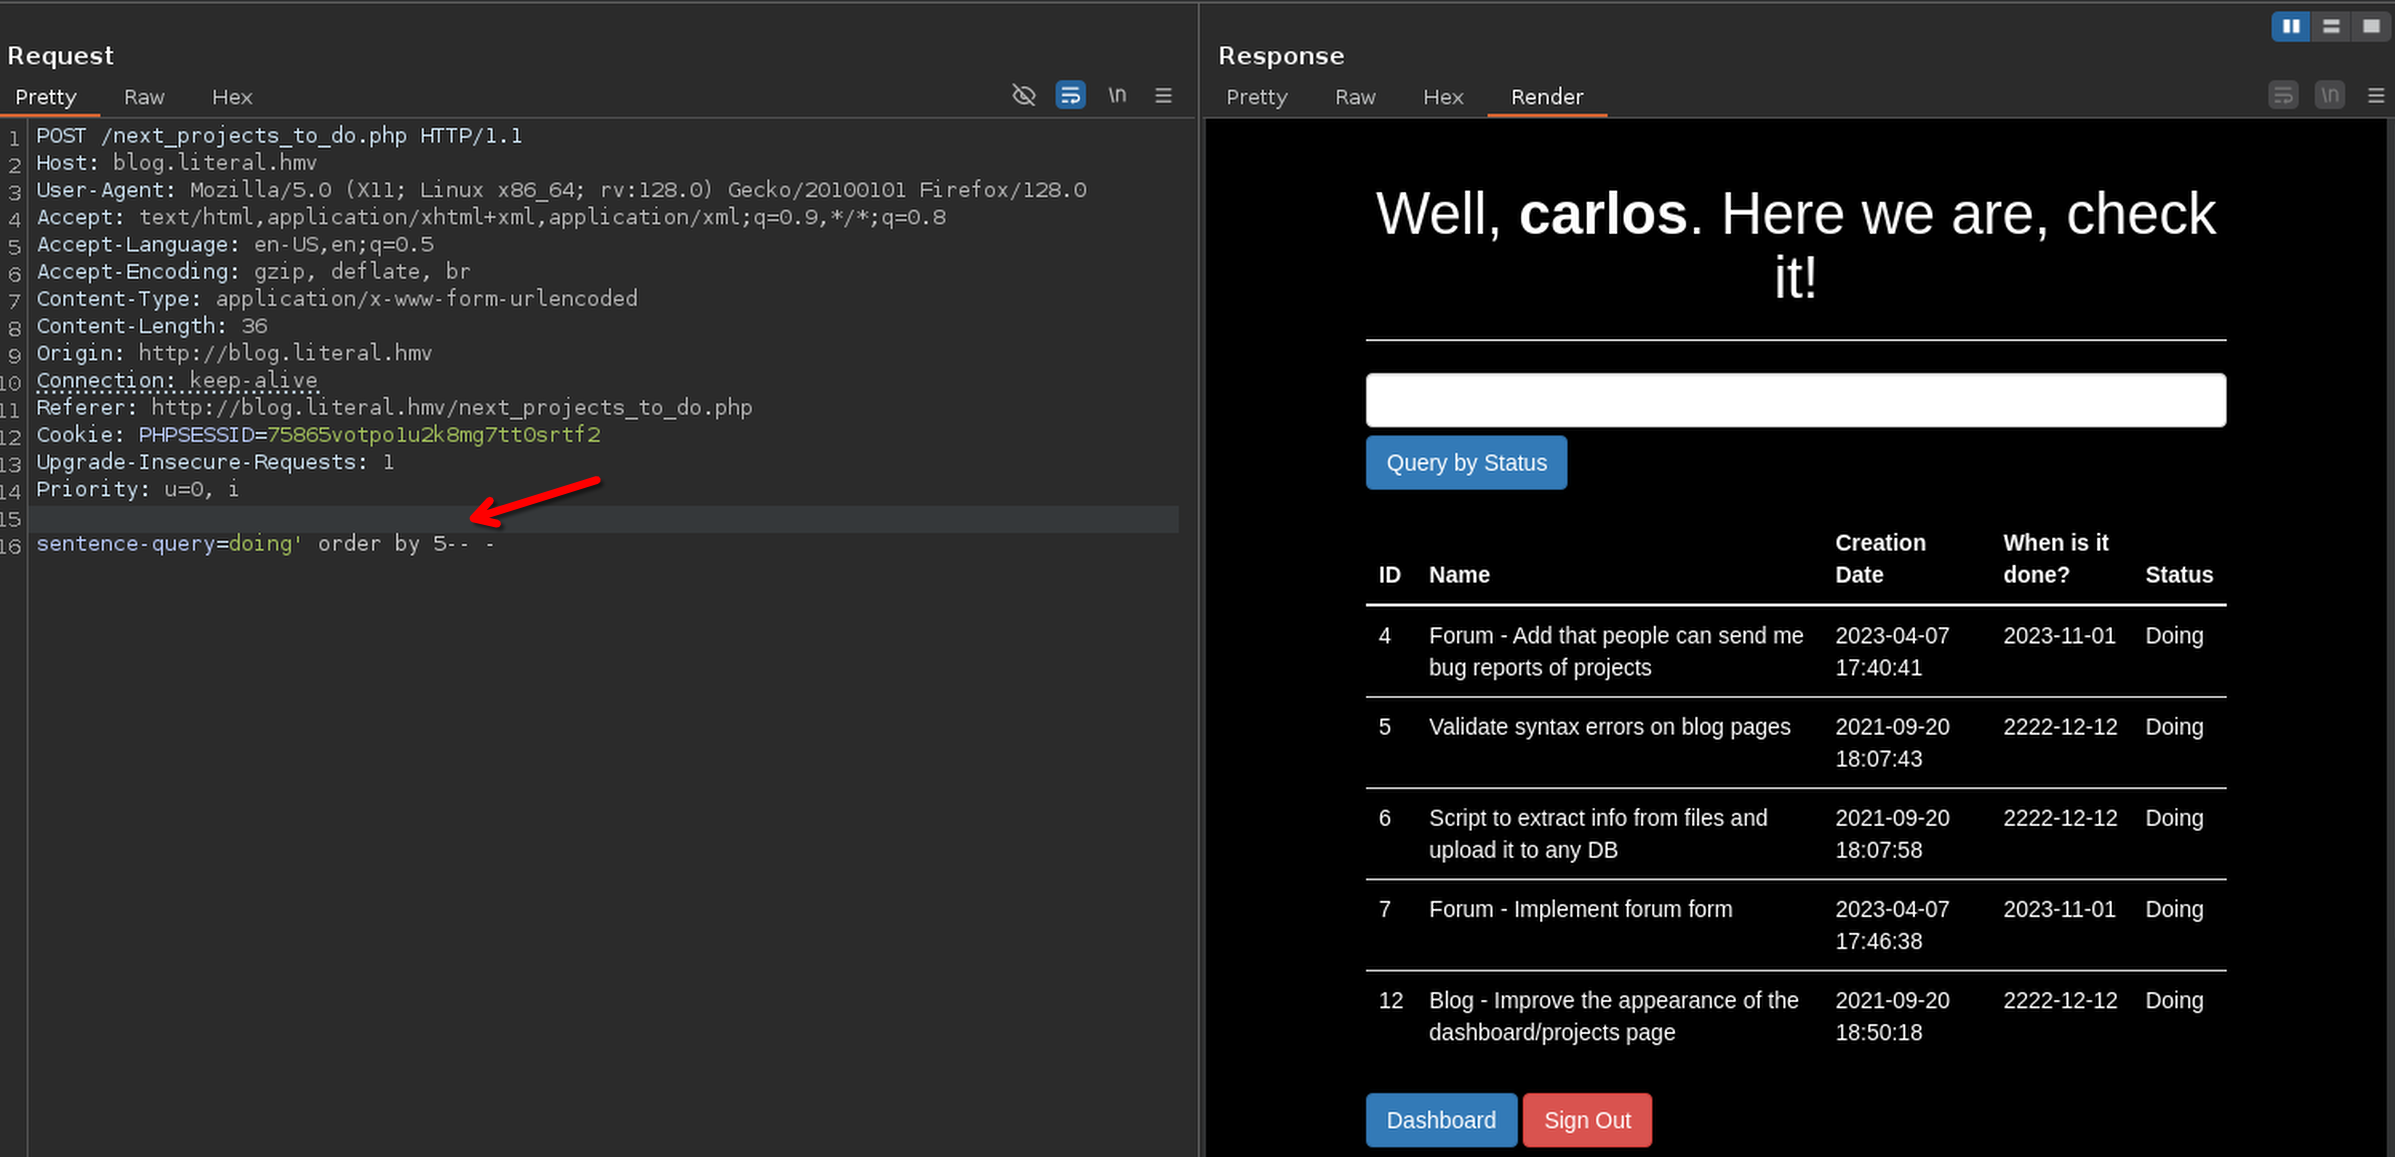Select top-bottom stacked layout icon
Image resolution: width=2395 pixels, height=1157 pixels.
click(x=2331, y=26)
